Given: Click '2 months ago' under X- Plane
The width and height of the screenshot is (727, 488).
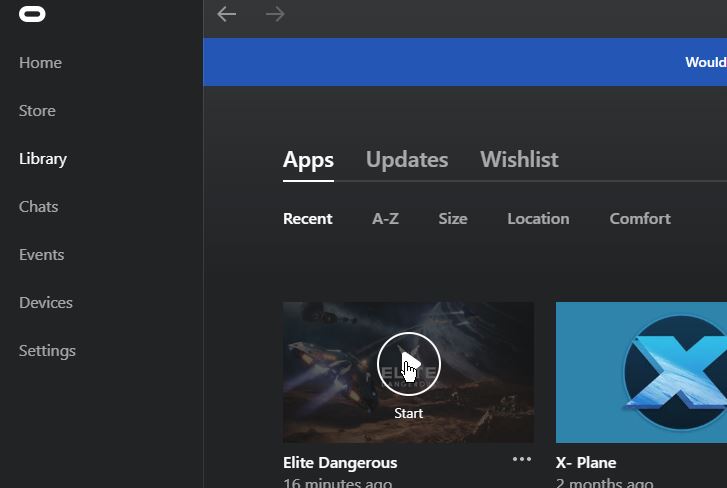Looking at the screenshot, I should (x=604, y=482).
